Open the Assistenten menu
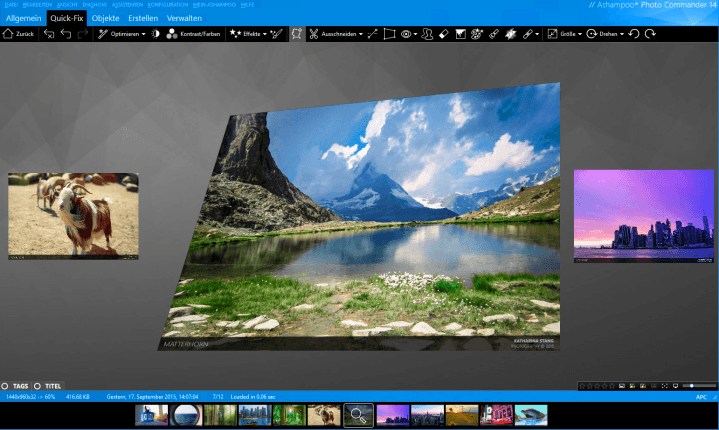The image size is (719, 430). pos(127,5)
